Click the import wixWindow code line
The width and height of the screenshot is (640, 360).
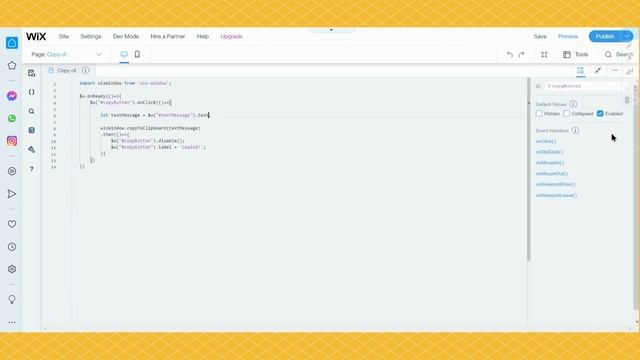125,83
